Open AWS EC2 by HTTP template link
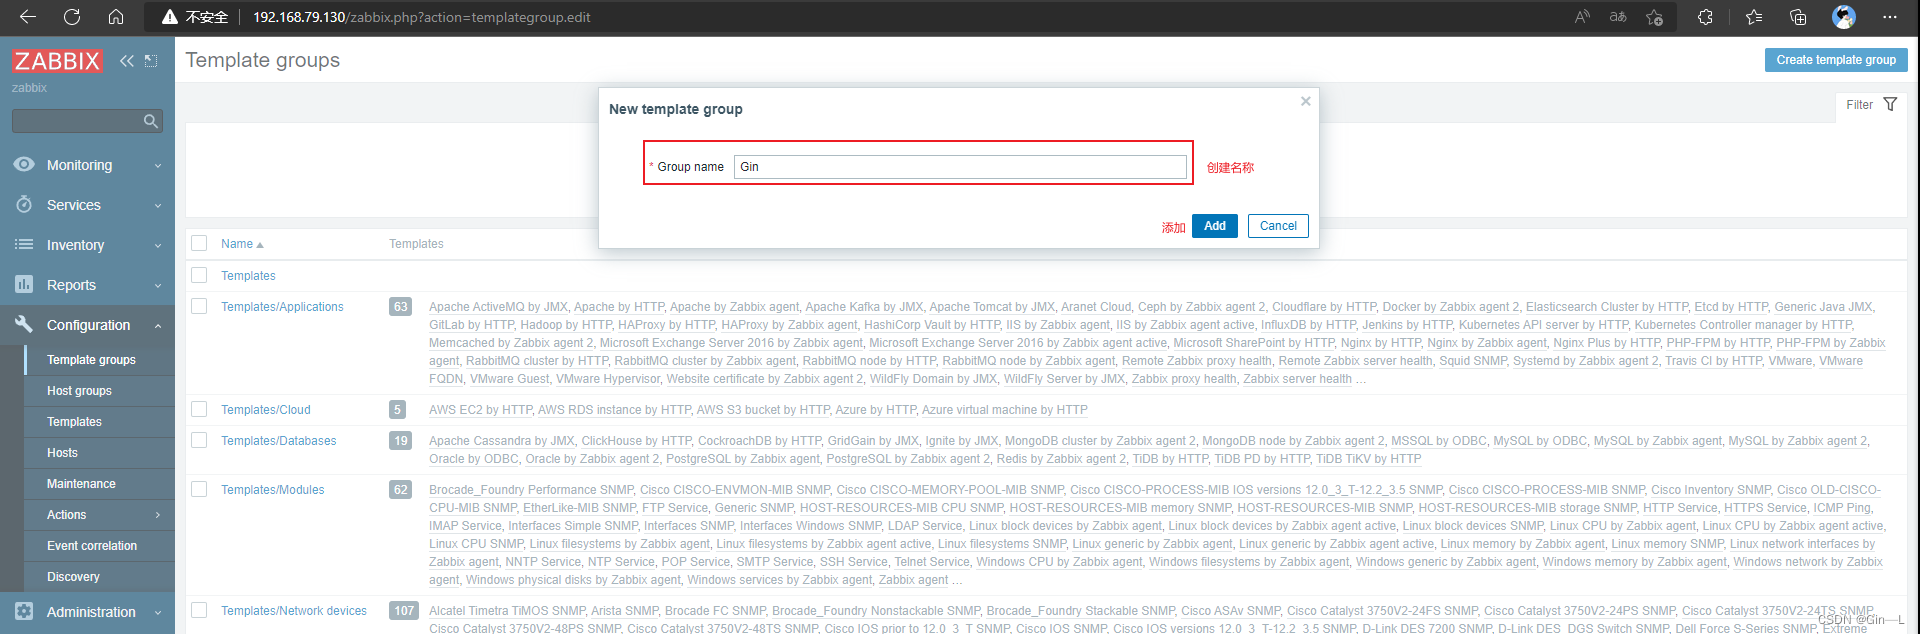This screenshot has height=634, width=1920. [x=480, y=410]
